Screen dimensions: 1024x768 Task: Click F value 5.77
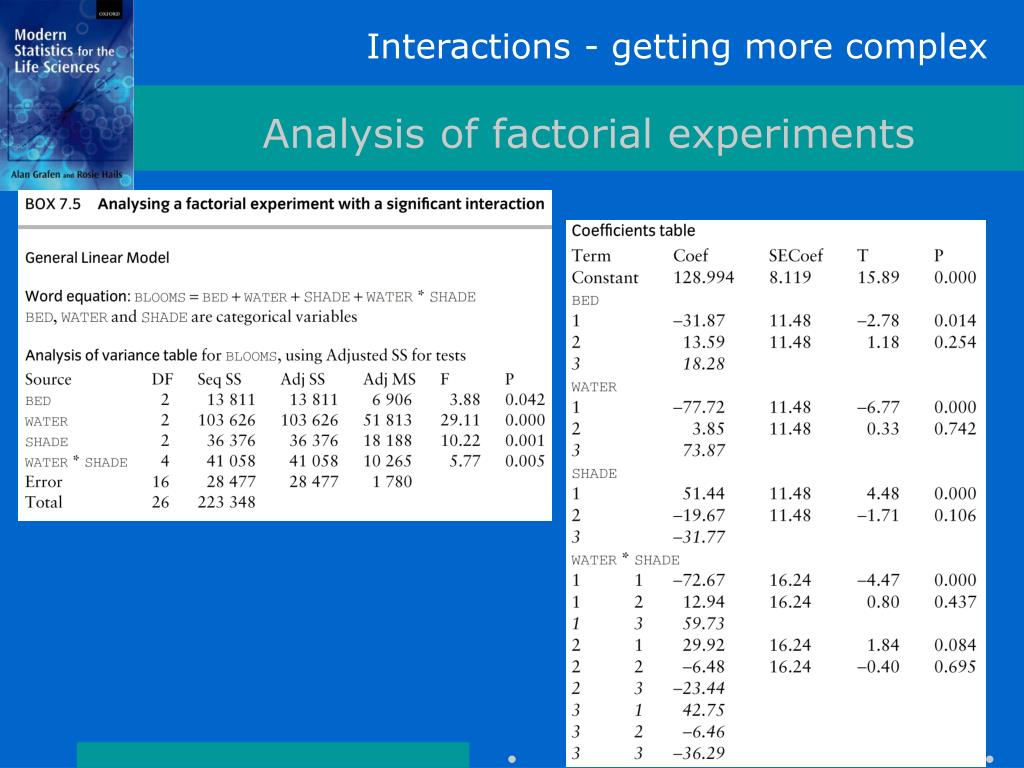pyautogui.click(x=464, y=461)
